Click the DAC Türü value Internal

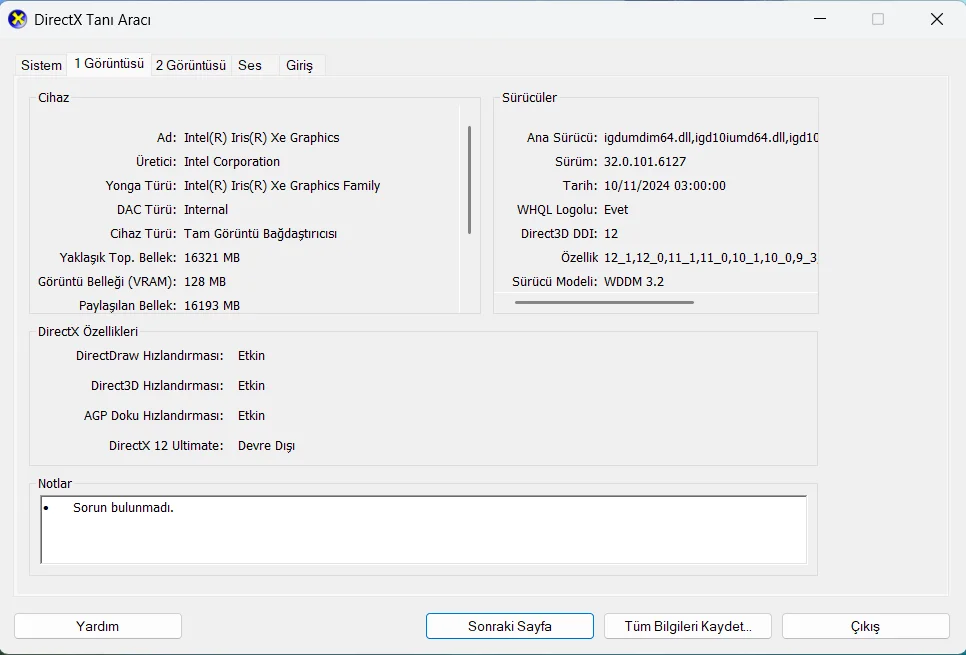coord(206,210)
